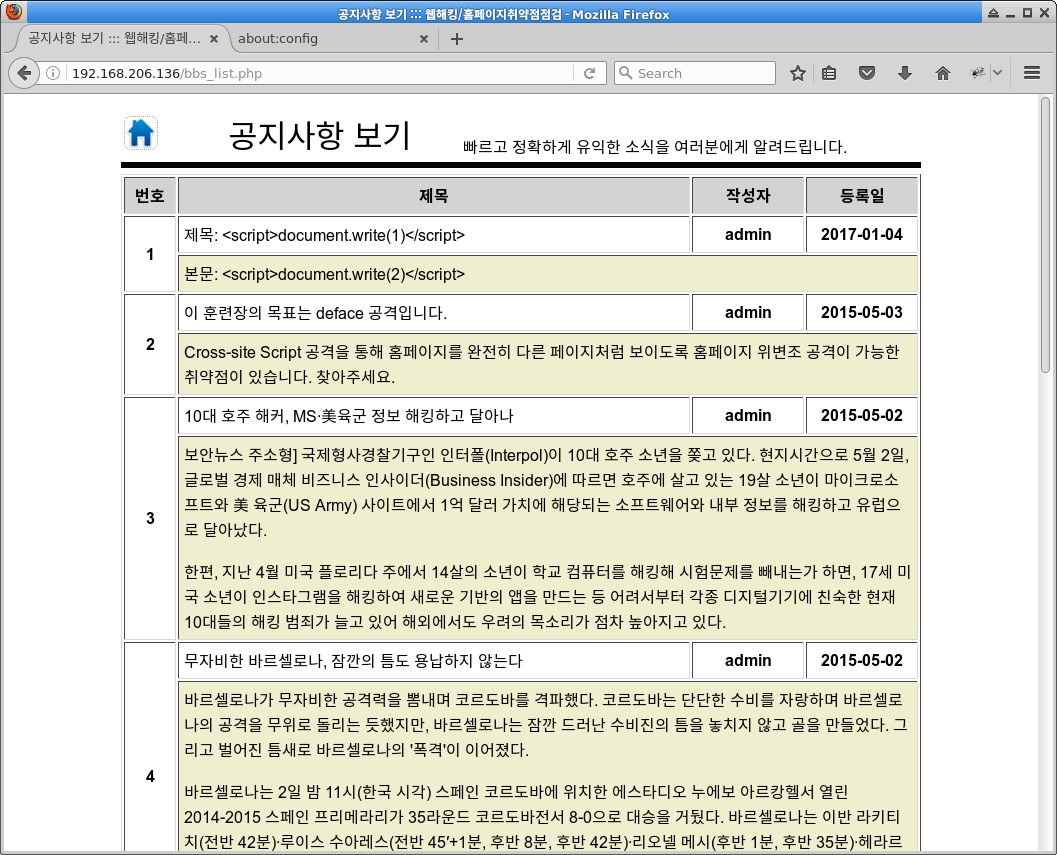
Task: Click the vertical page scrollbar thumb
Action: [x=1045, y=235]
